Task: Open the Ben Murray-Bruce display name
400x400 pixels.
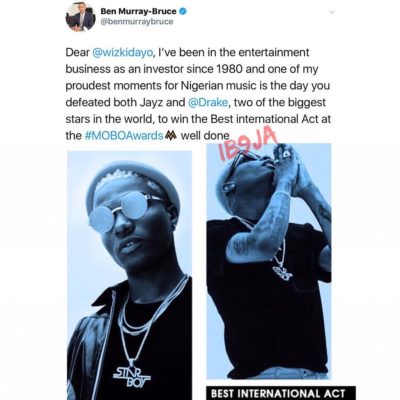Action: click(x=138, y=11)
